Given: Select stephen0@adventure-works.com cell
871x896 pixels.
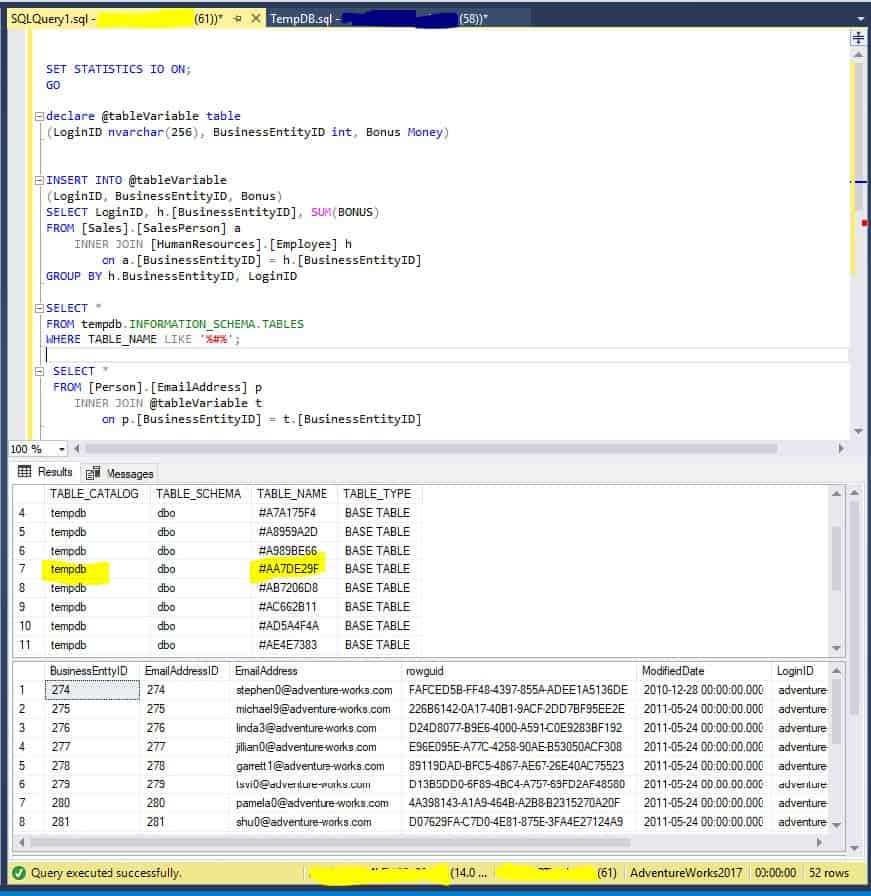Looking at the screenshot, I should [314, 690].
